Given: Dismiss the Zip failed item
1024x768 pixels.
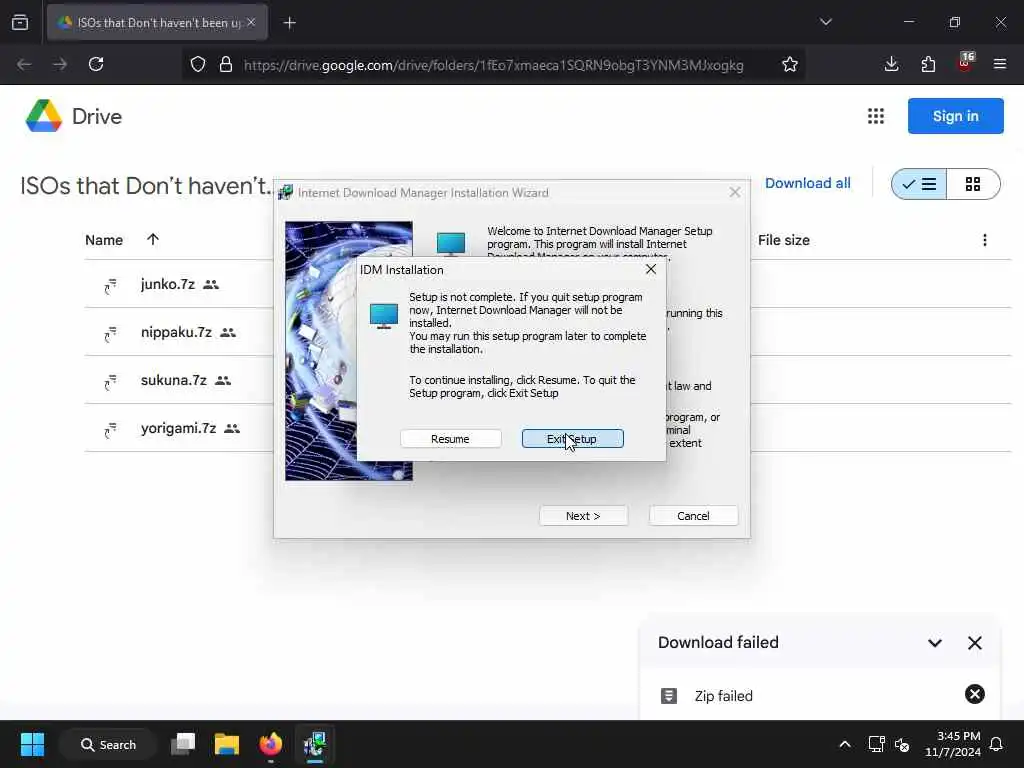Looking at the screenshot, I should point(974,694).
